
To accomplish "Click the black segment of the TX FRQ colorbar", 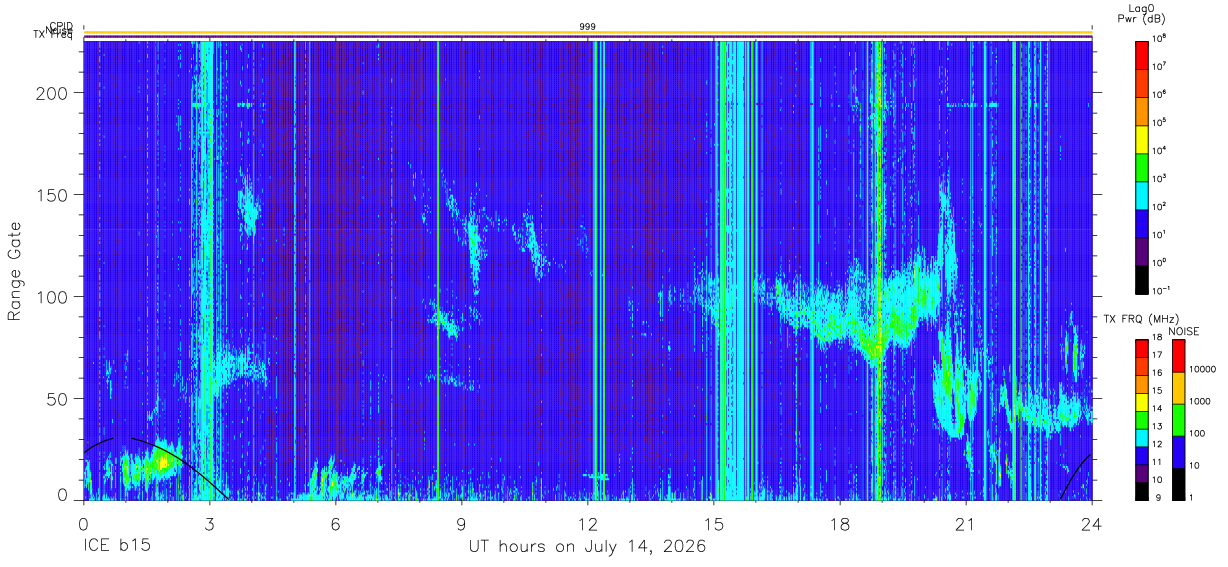I will click(1142, 491).
